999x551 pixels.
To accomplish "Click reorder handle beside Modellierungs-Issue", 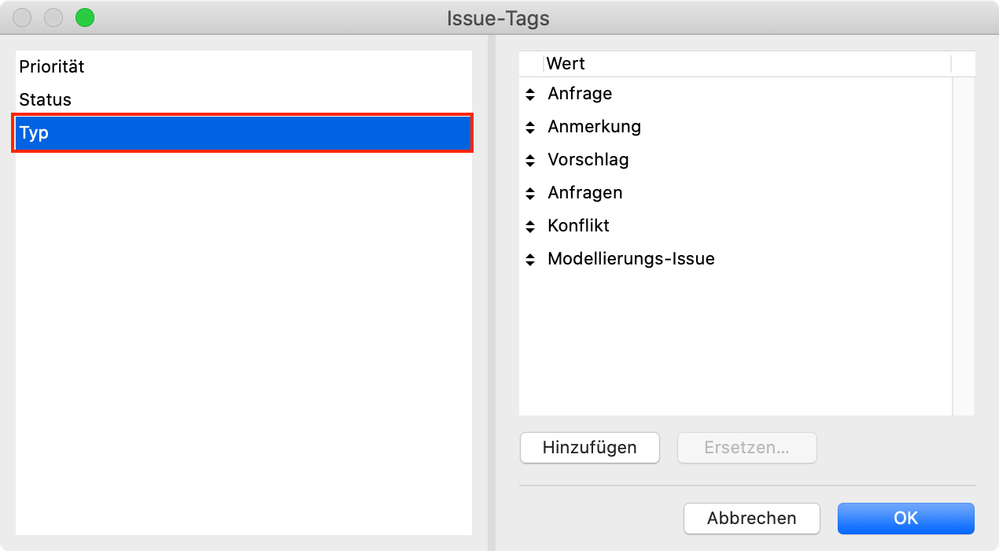I will (x=530, y=259).
